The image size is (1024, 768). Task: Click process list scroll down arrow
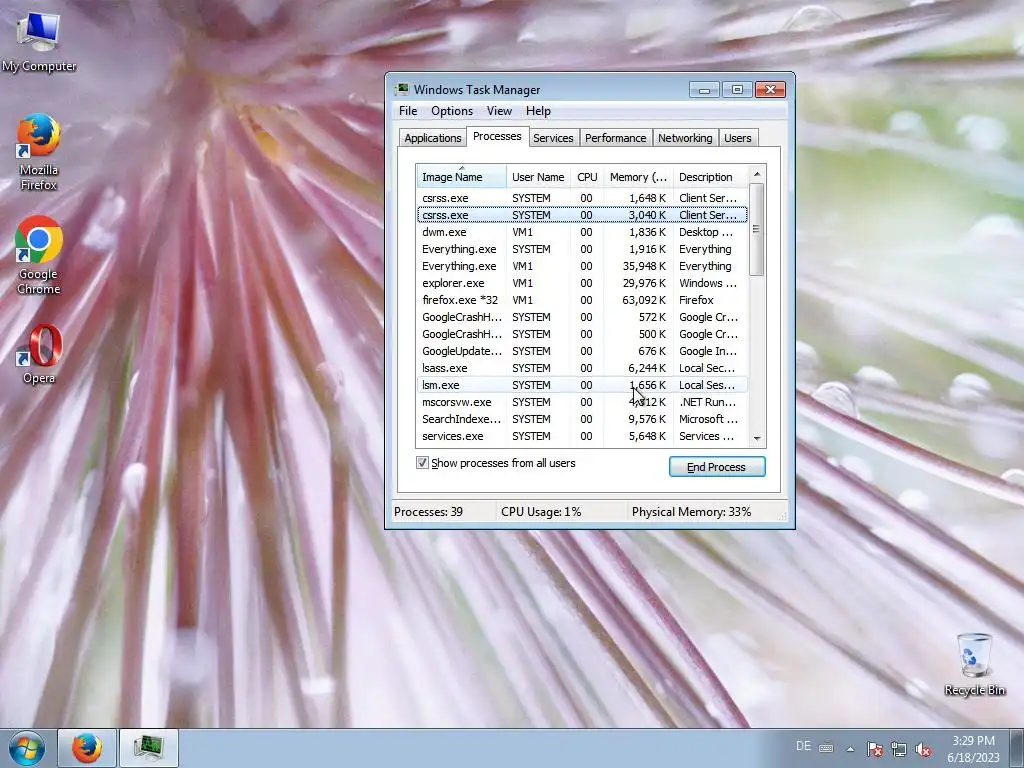(757, 438)
